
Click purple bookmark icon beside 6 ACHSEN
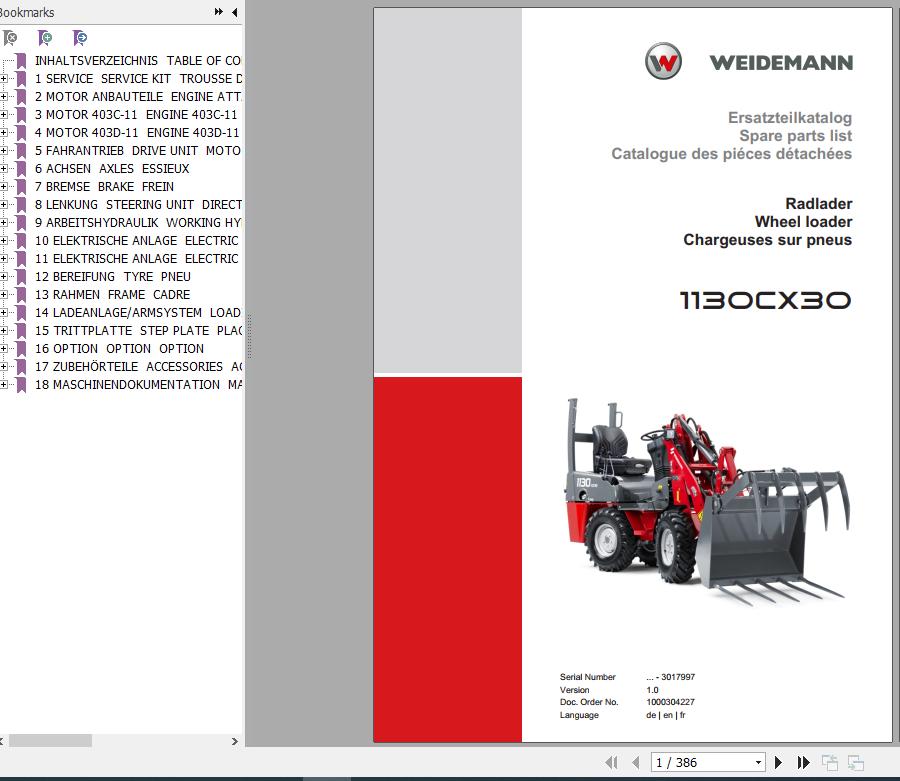pos(21,169)
